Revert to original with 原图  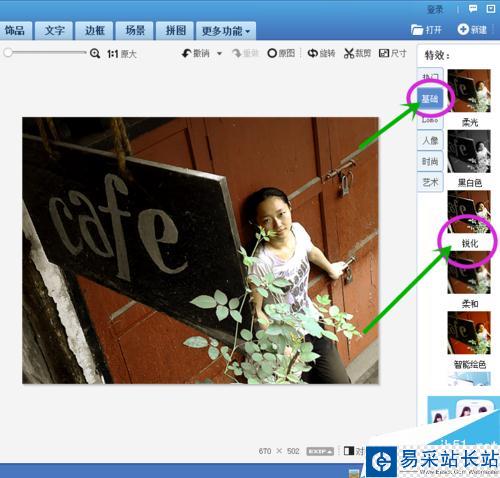click(281, 53)
